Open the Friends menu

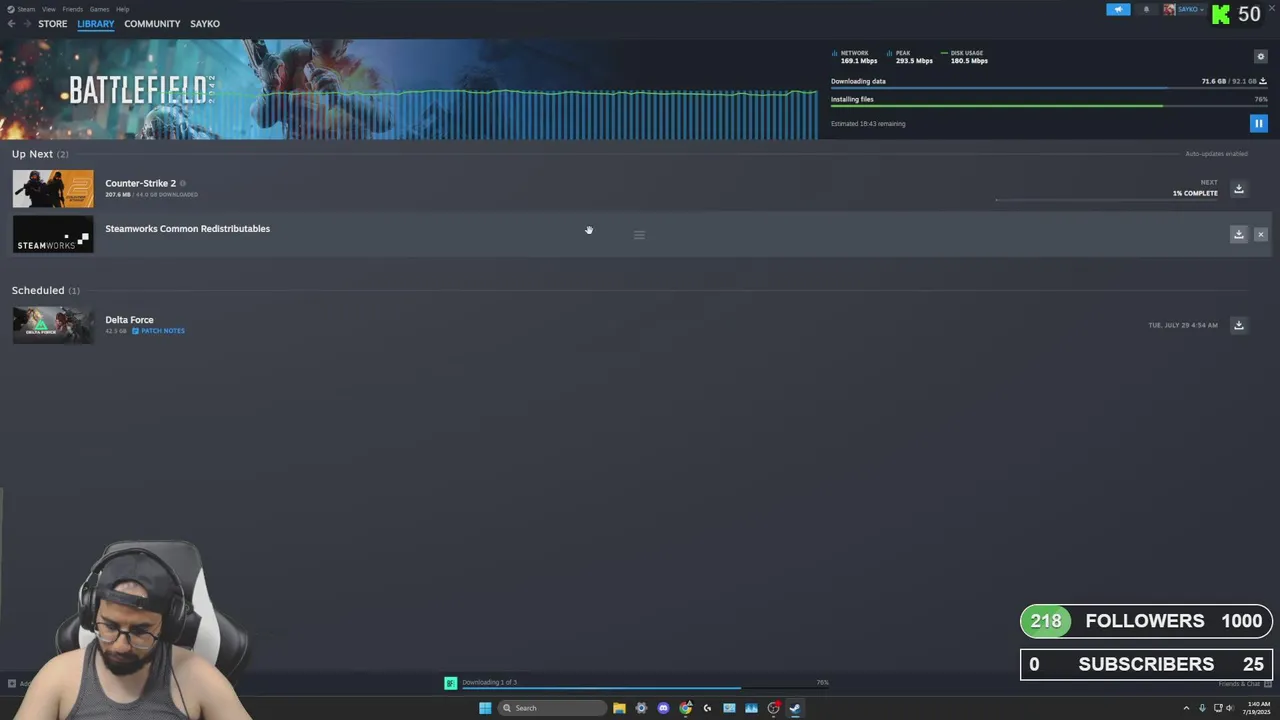click(x=72, y=9)
